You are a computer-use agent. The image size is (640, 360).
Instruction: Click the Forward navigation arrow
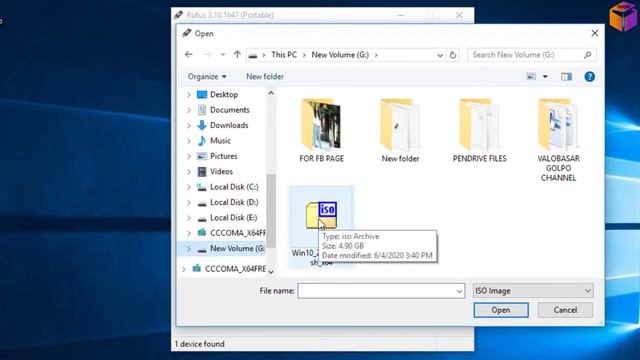click(207, 55)
